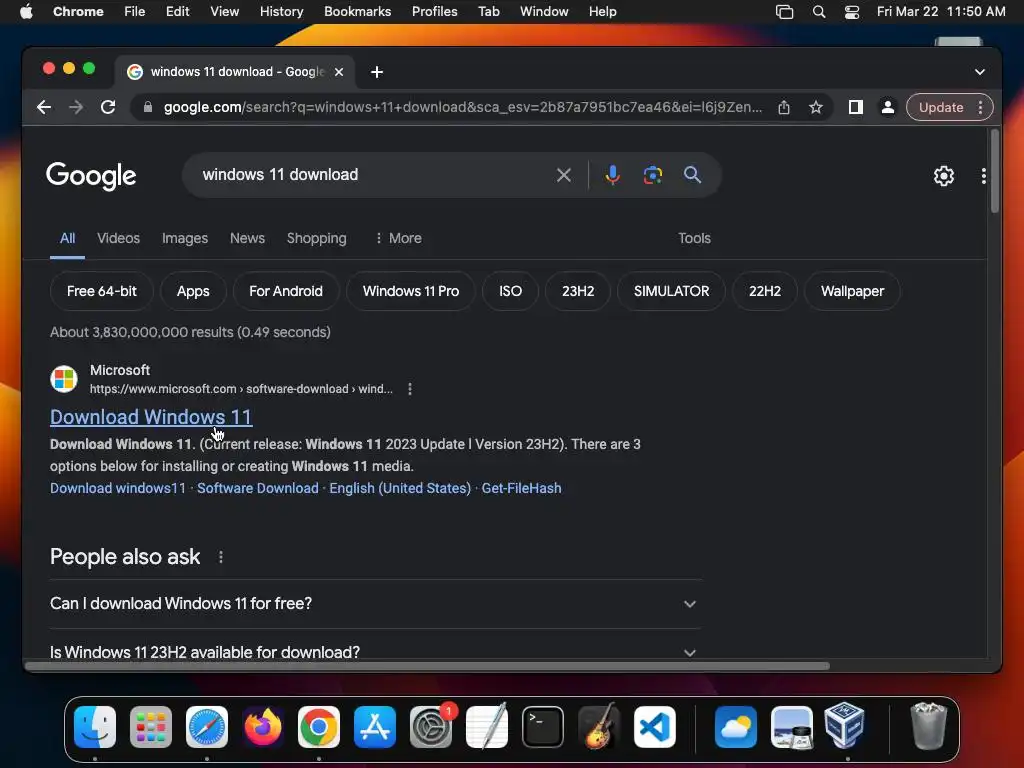Open the Profiles menu in the menu bar

(434, 12)
